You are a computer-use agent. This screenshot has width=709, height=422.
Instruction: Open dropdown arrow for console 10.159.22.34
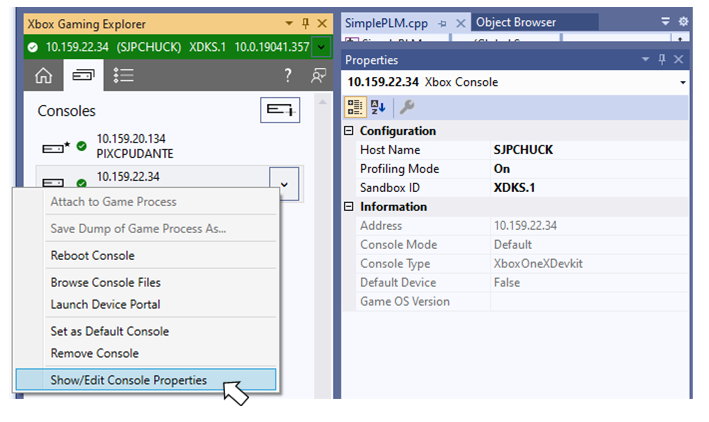pyautogui.click(x=284, y=184)
